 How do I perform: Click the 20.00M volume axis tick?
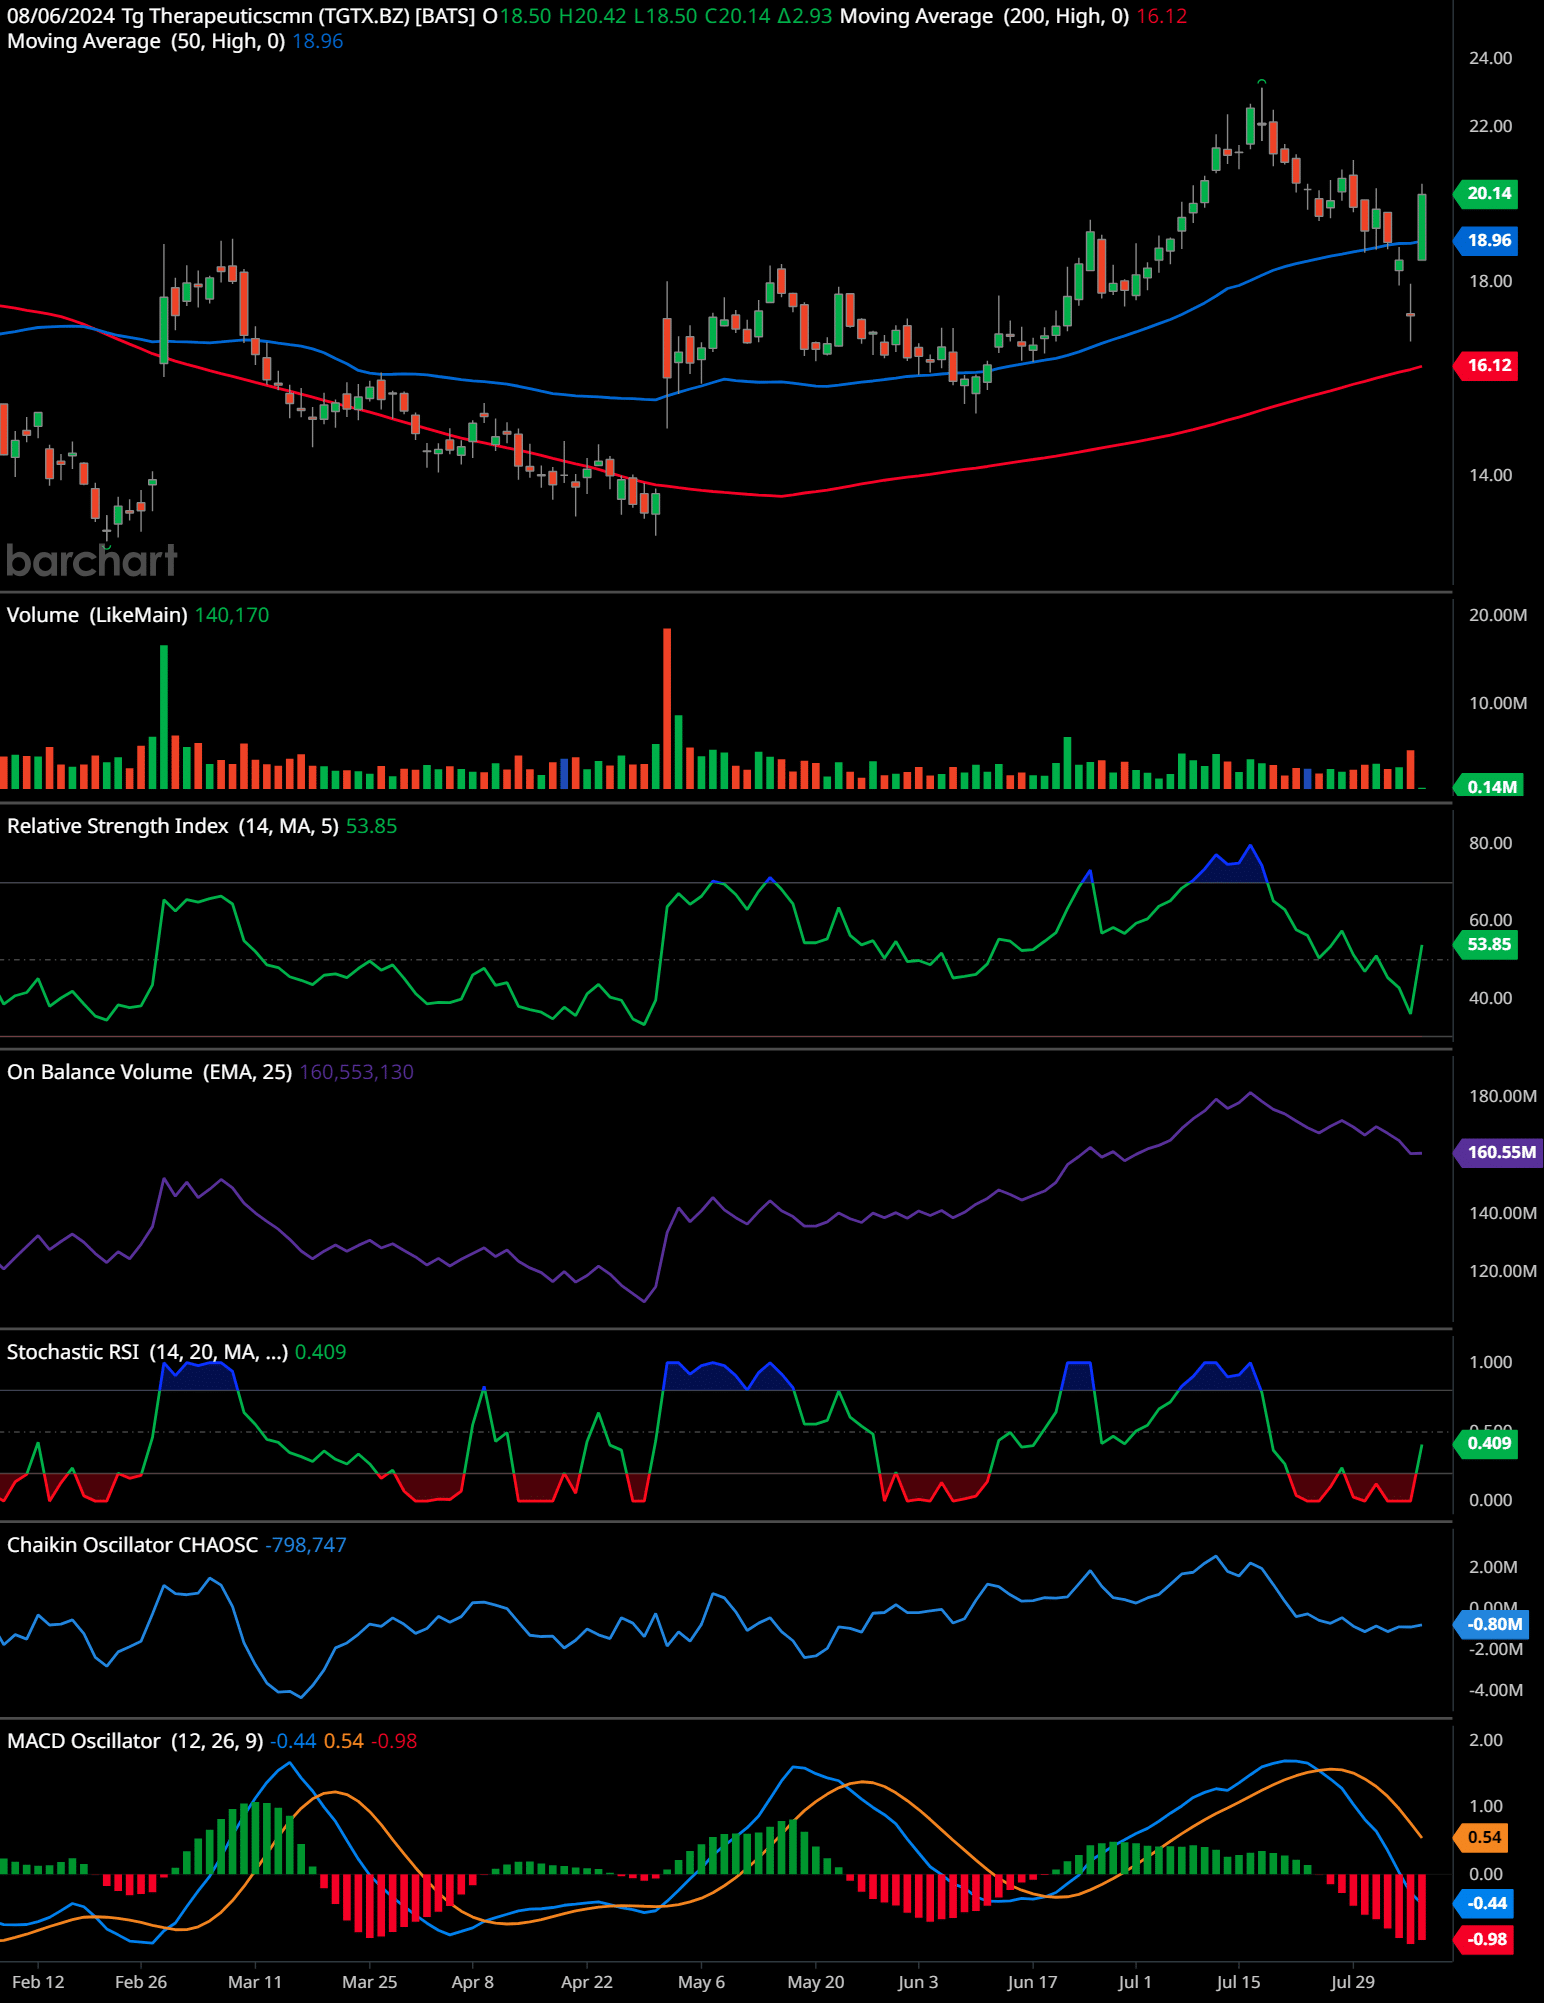point(1497,615)
